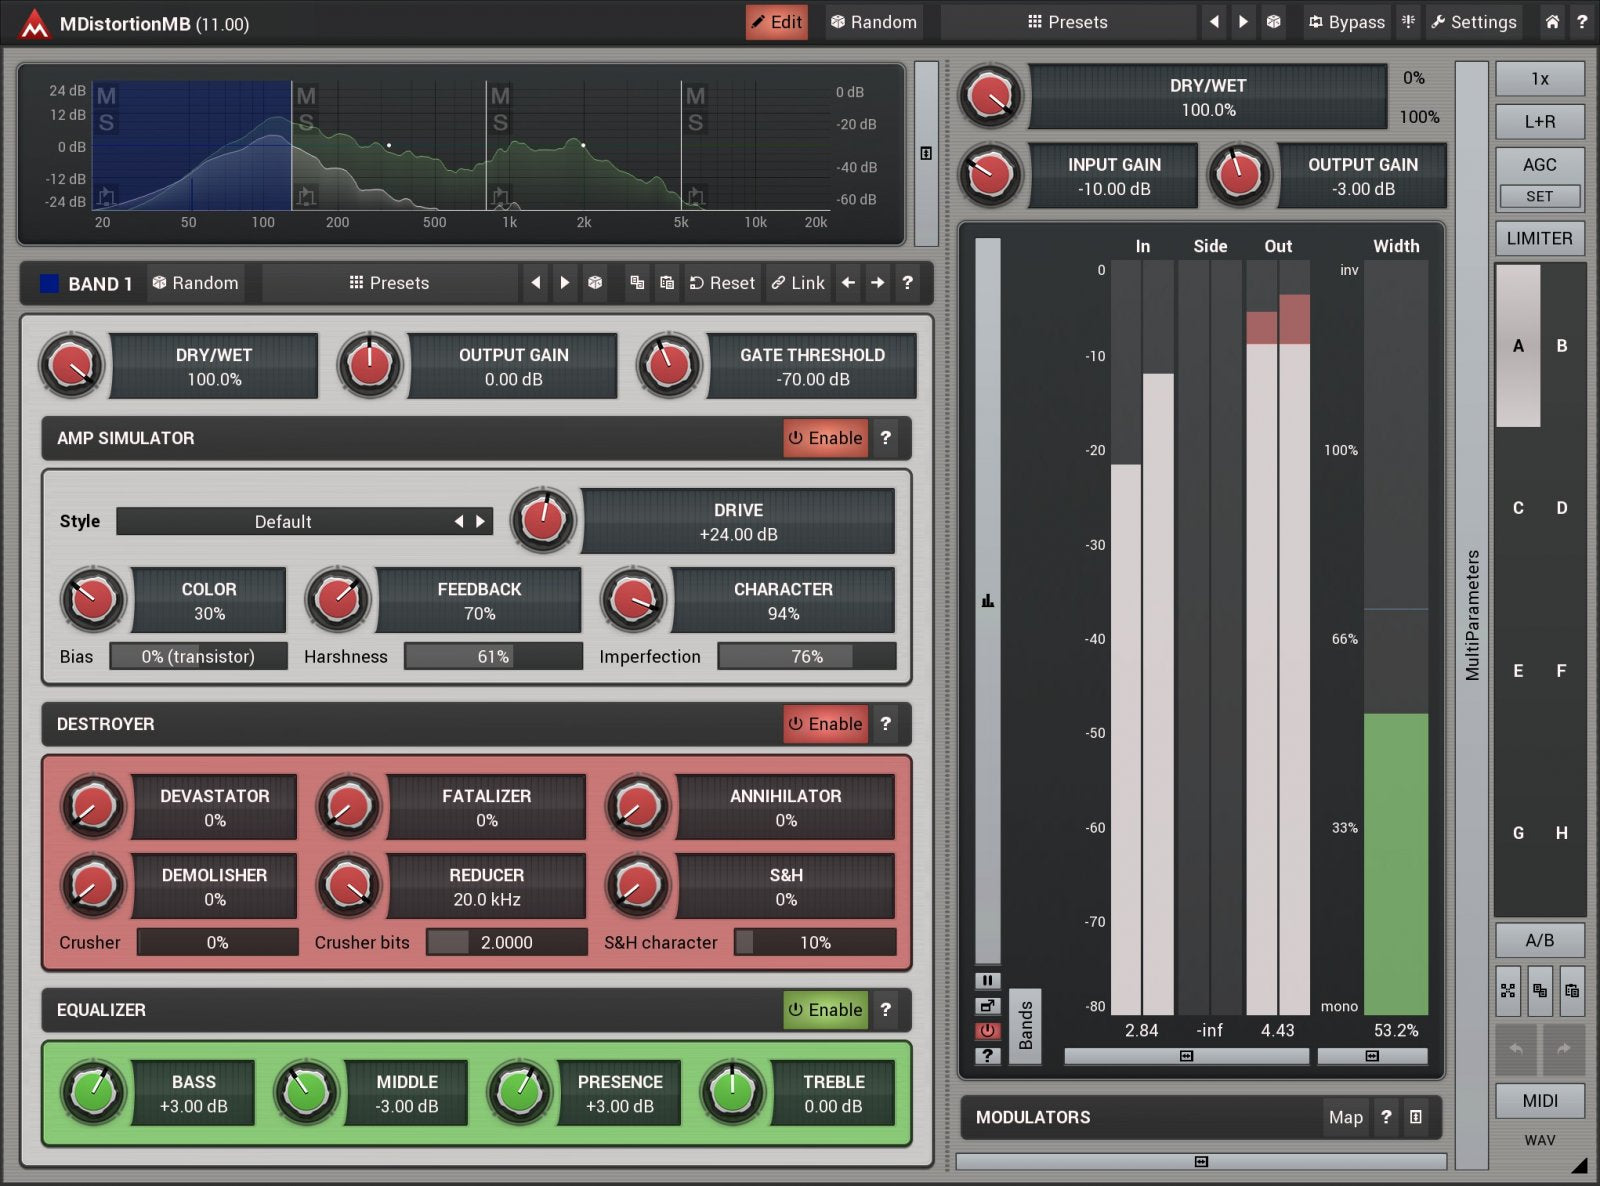The width and height of the screenshot is (1600, 1186).
Task: Click the Amp Simulator help question mark
Action: pos(885,438)
